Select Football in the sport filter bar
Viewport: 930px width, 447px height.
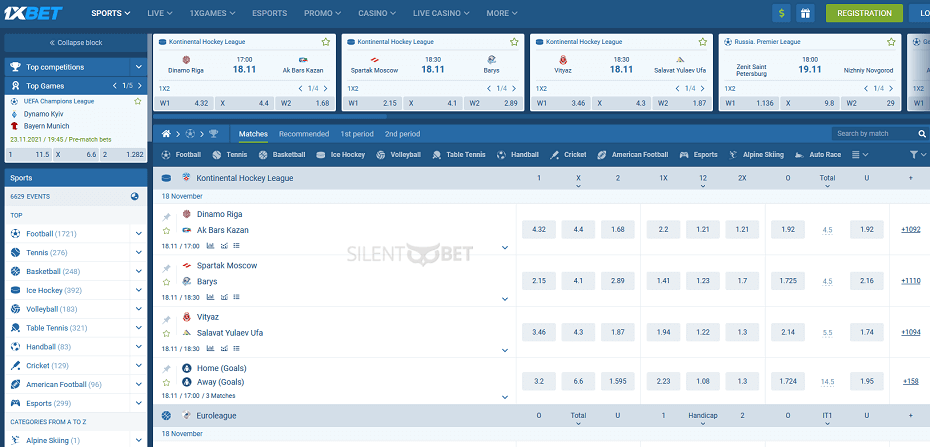point(181,155)
